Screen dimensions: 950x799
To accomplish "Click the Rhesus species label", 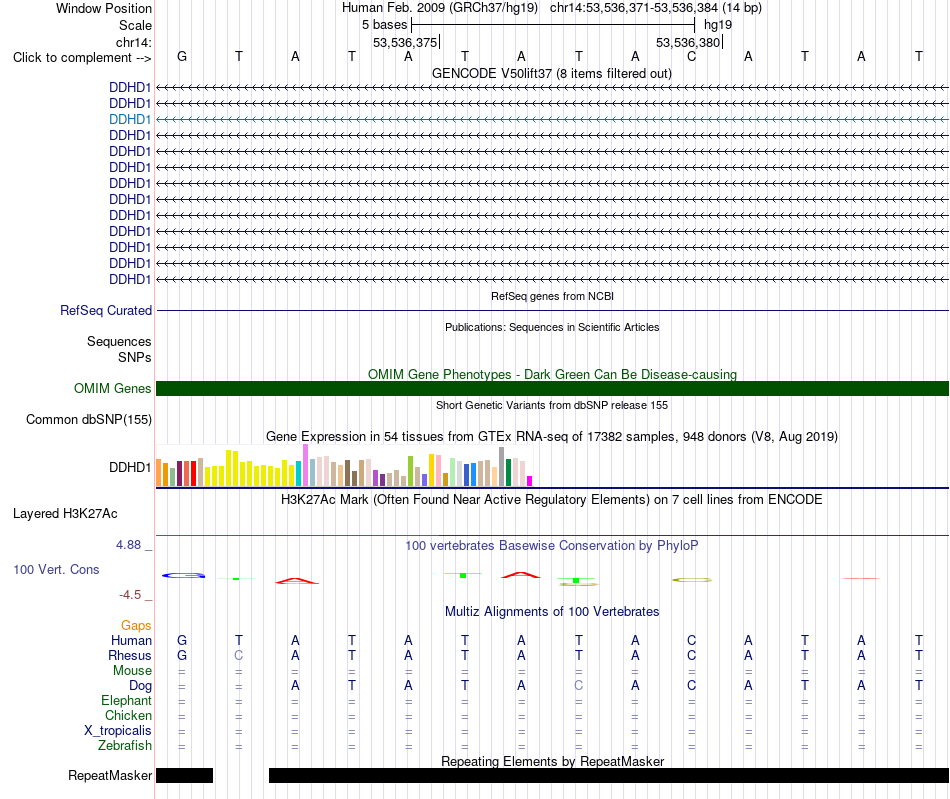I will coord(130,655).
